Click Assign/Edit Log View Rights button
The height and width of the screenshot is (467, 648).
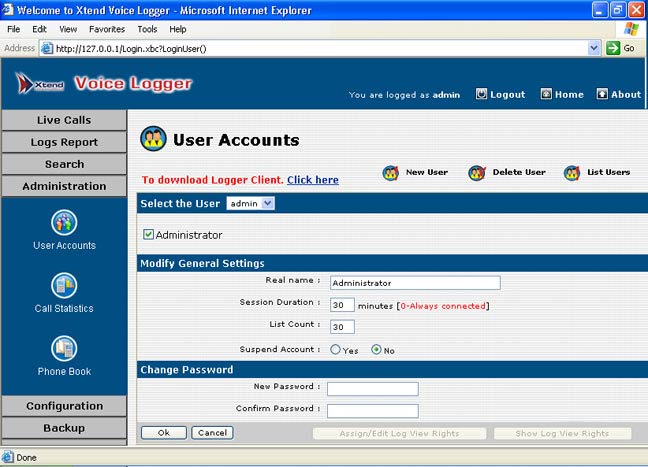tap(399, 434)
